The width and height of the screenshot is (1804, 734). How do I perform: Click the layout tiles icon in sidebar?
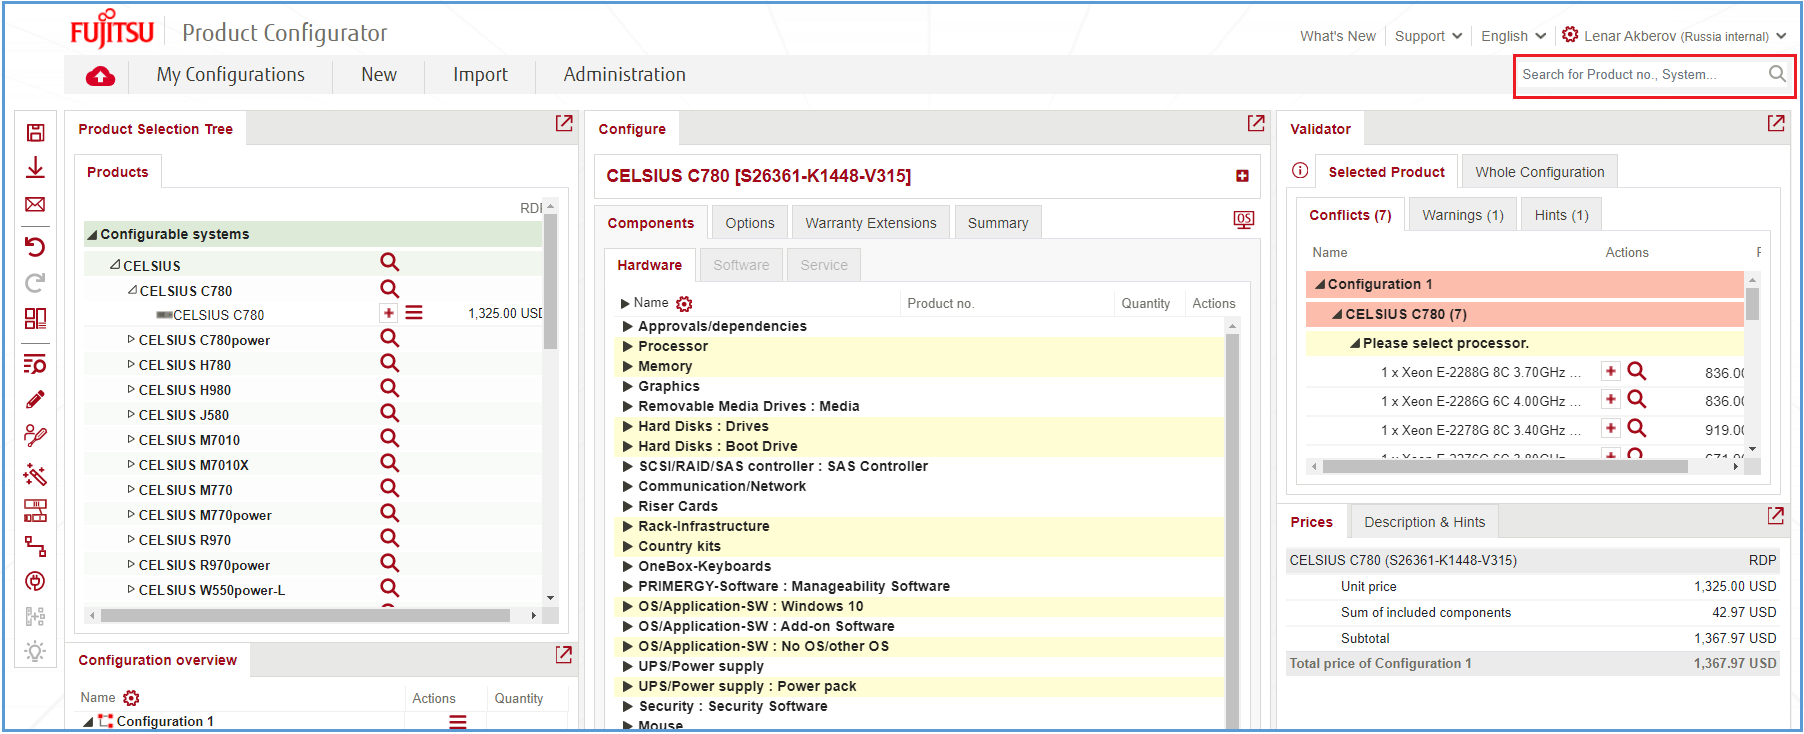click(35, 319)
